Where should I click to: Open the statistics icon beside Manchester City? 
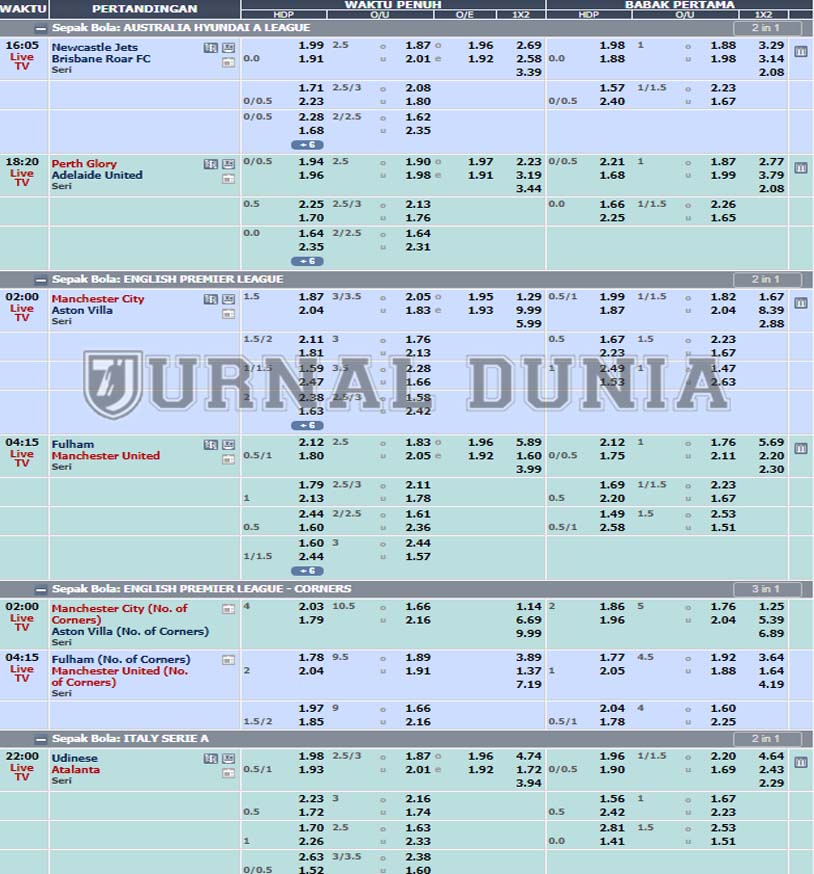click(x=210, y=299)
